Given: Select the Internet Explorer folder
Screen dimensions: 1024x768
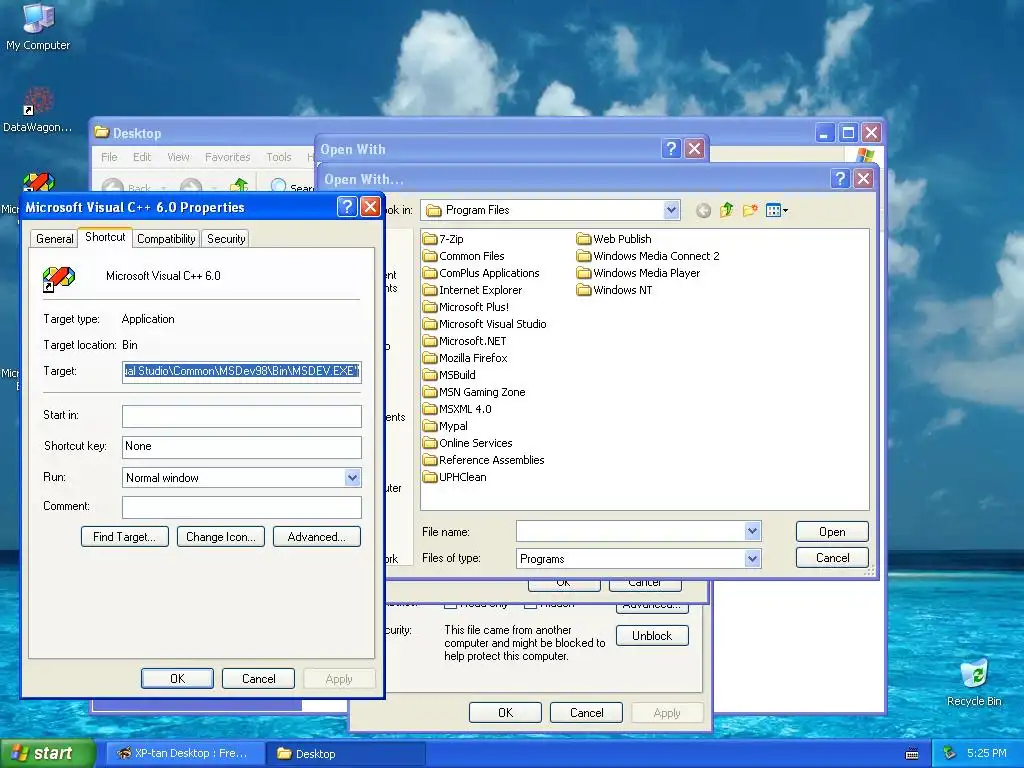Looking at the screenshot, I should (x=473, y=290).
